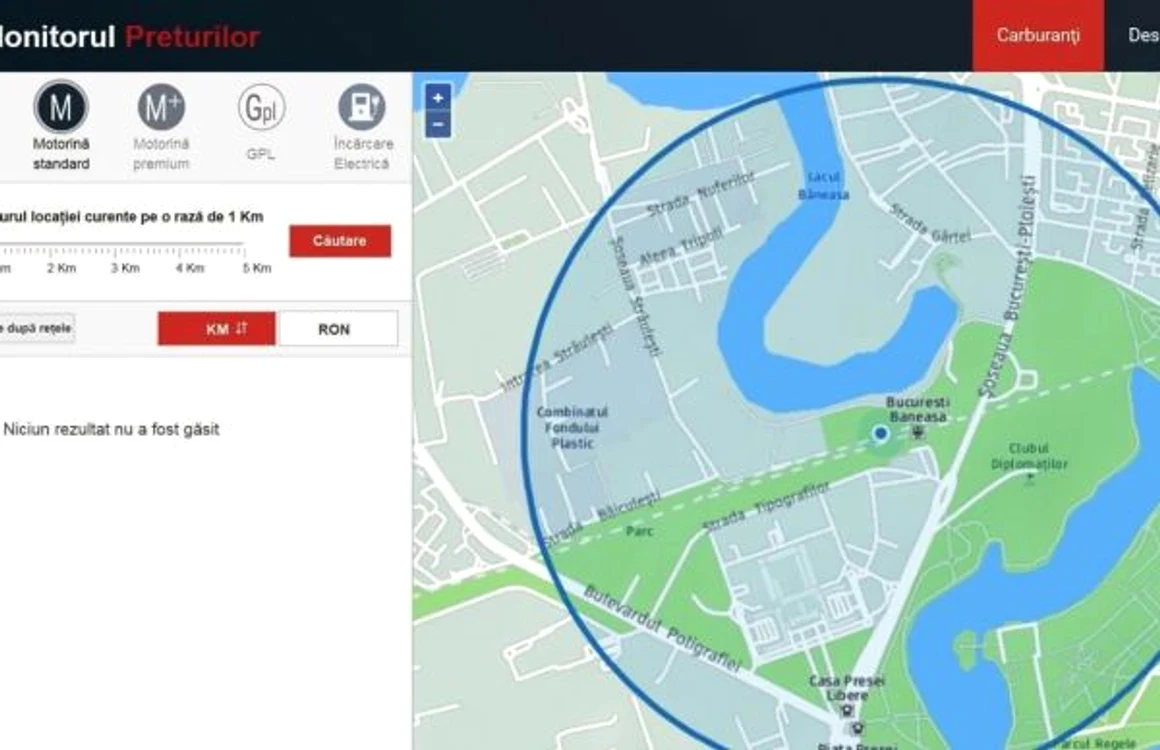Viewport: 1160px width, 750px height.
Task: Click the Șoseaua București-Ploiești road label
Action: (x=1007, y=288)
